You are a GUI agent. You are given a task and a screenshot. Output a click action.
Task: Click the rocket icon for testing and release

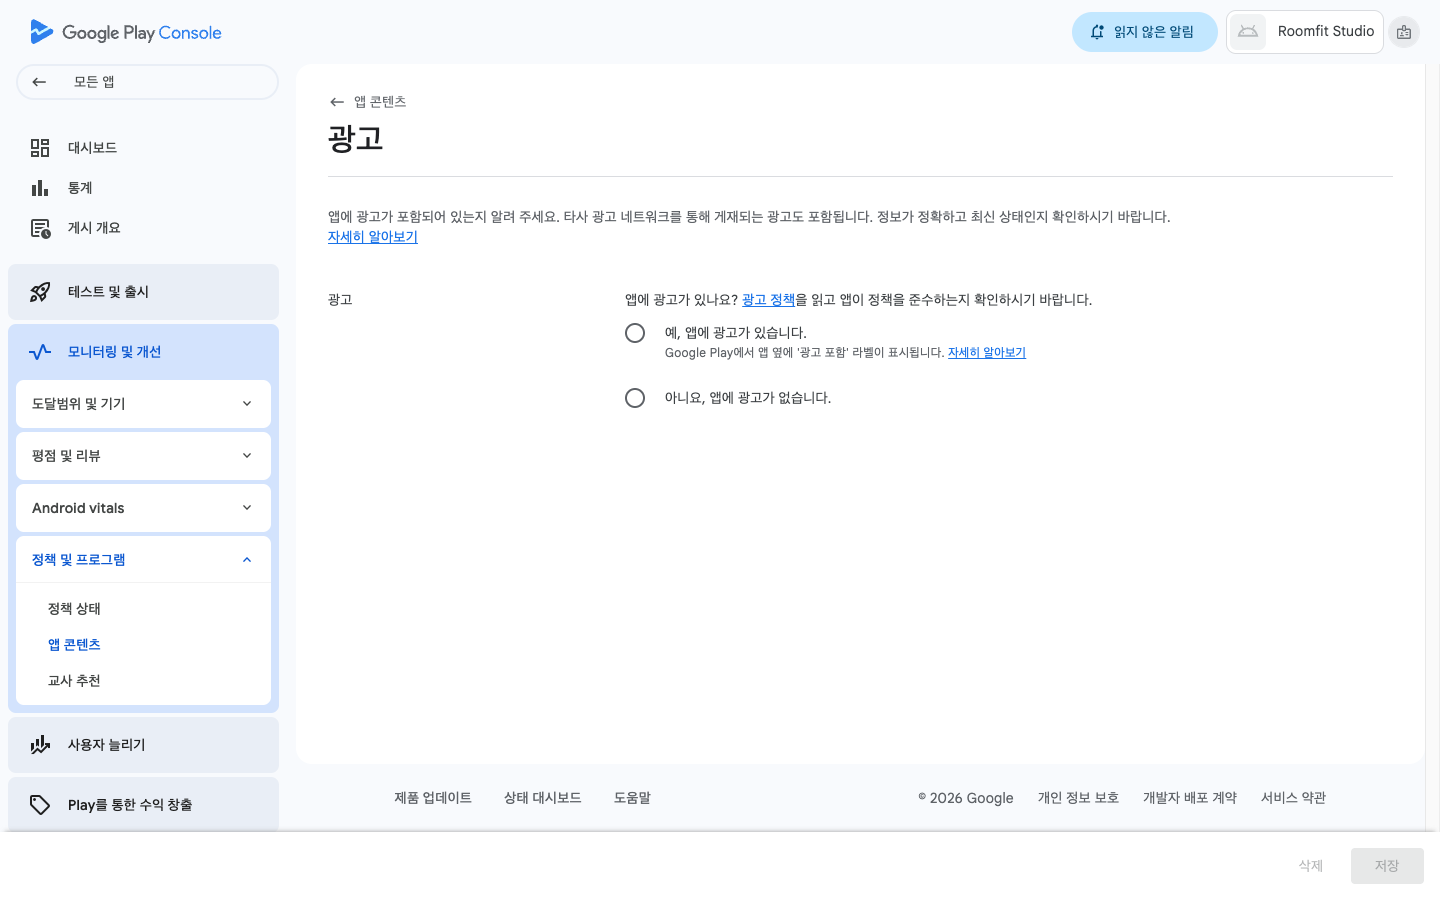point(40,292)
